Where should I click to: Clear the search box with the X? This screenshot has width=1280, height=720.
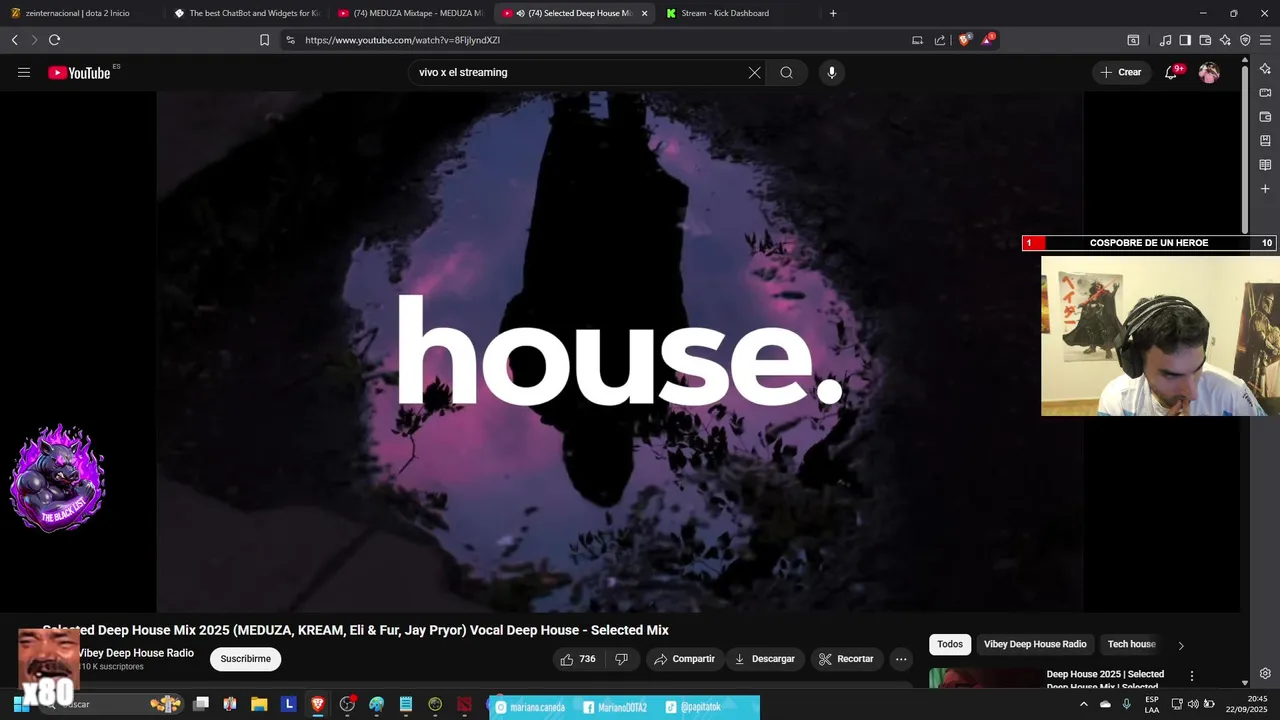[754, 72]
